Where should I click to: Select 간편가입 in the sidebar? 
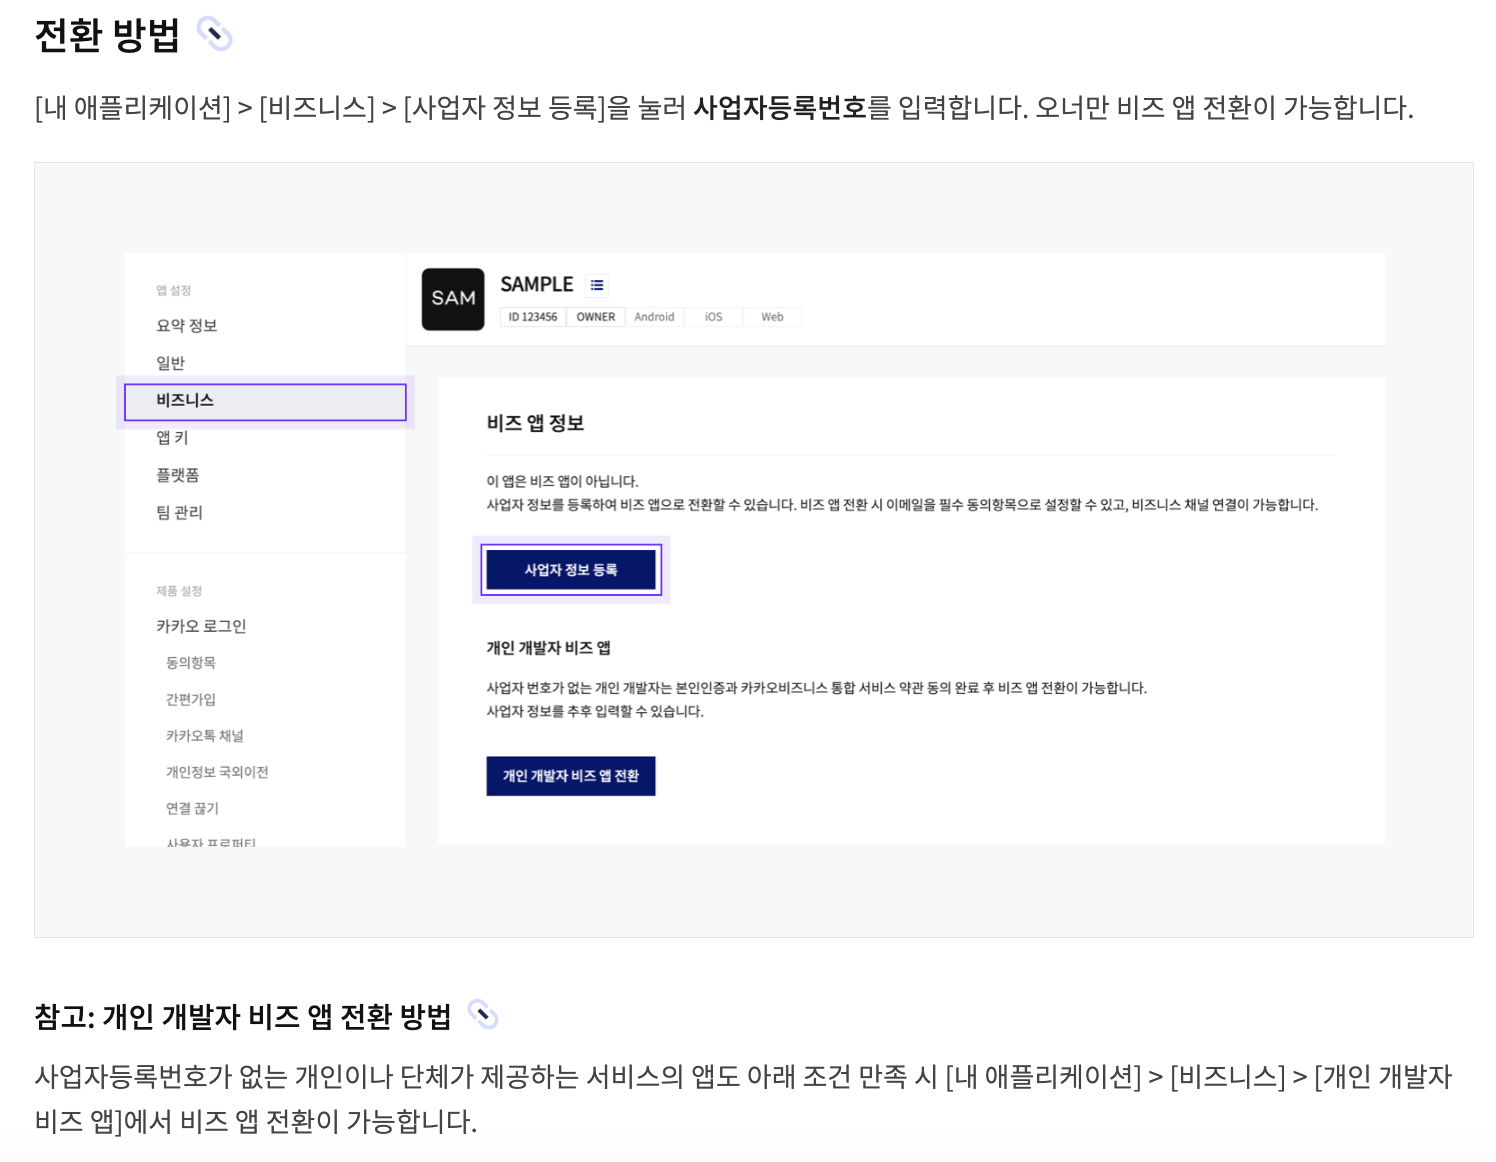[189, 699]
